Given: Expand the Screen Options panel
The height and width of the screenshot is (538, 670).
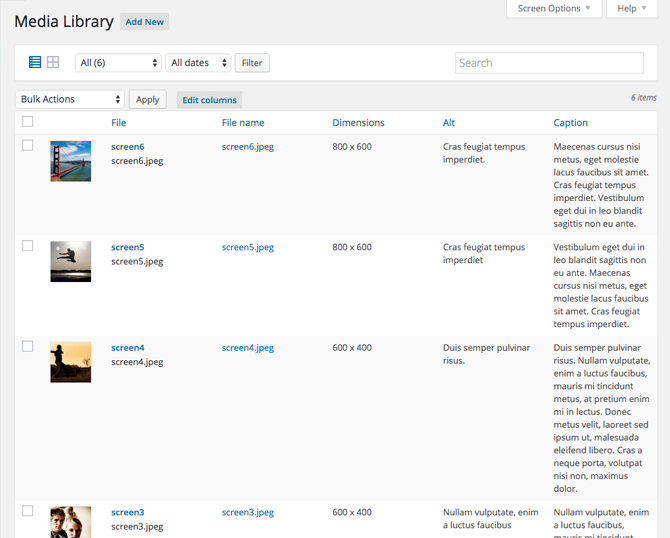Looking at the screenshot, I should (x=554, y=9).
